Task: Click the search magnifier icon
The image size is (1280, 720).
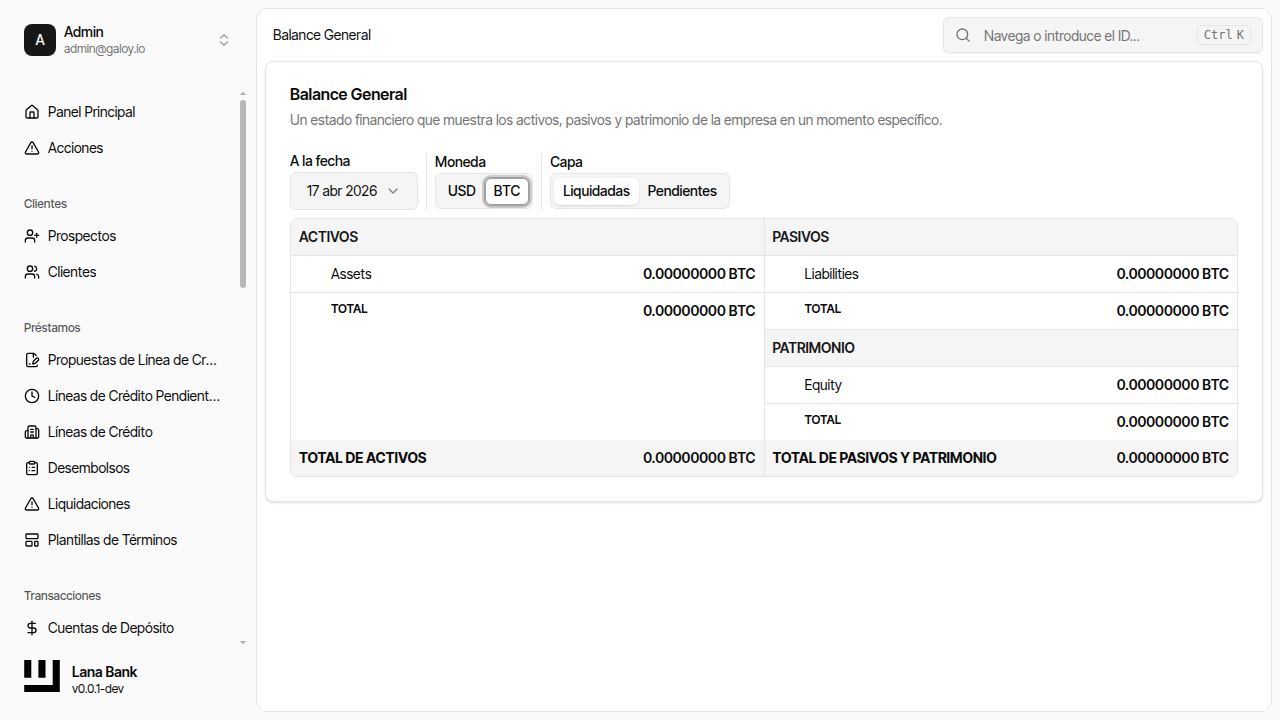Action: (x=963, y=35)
